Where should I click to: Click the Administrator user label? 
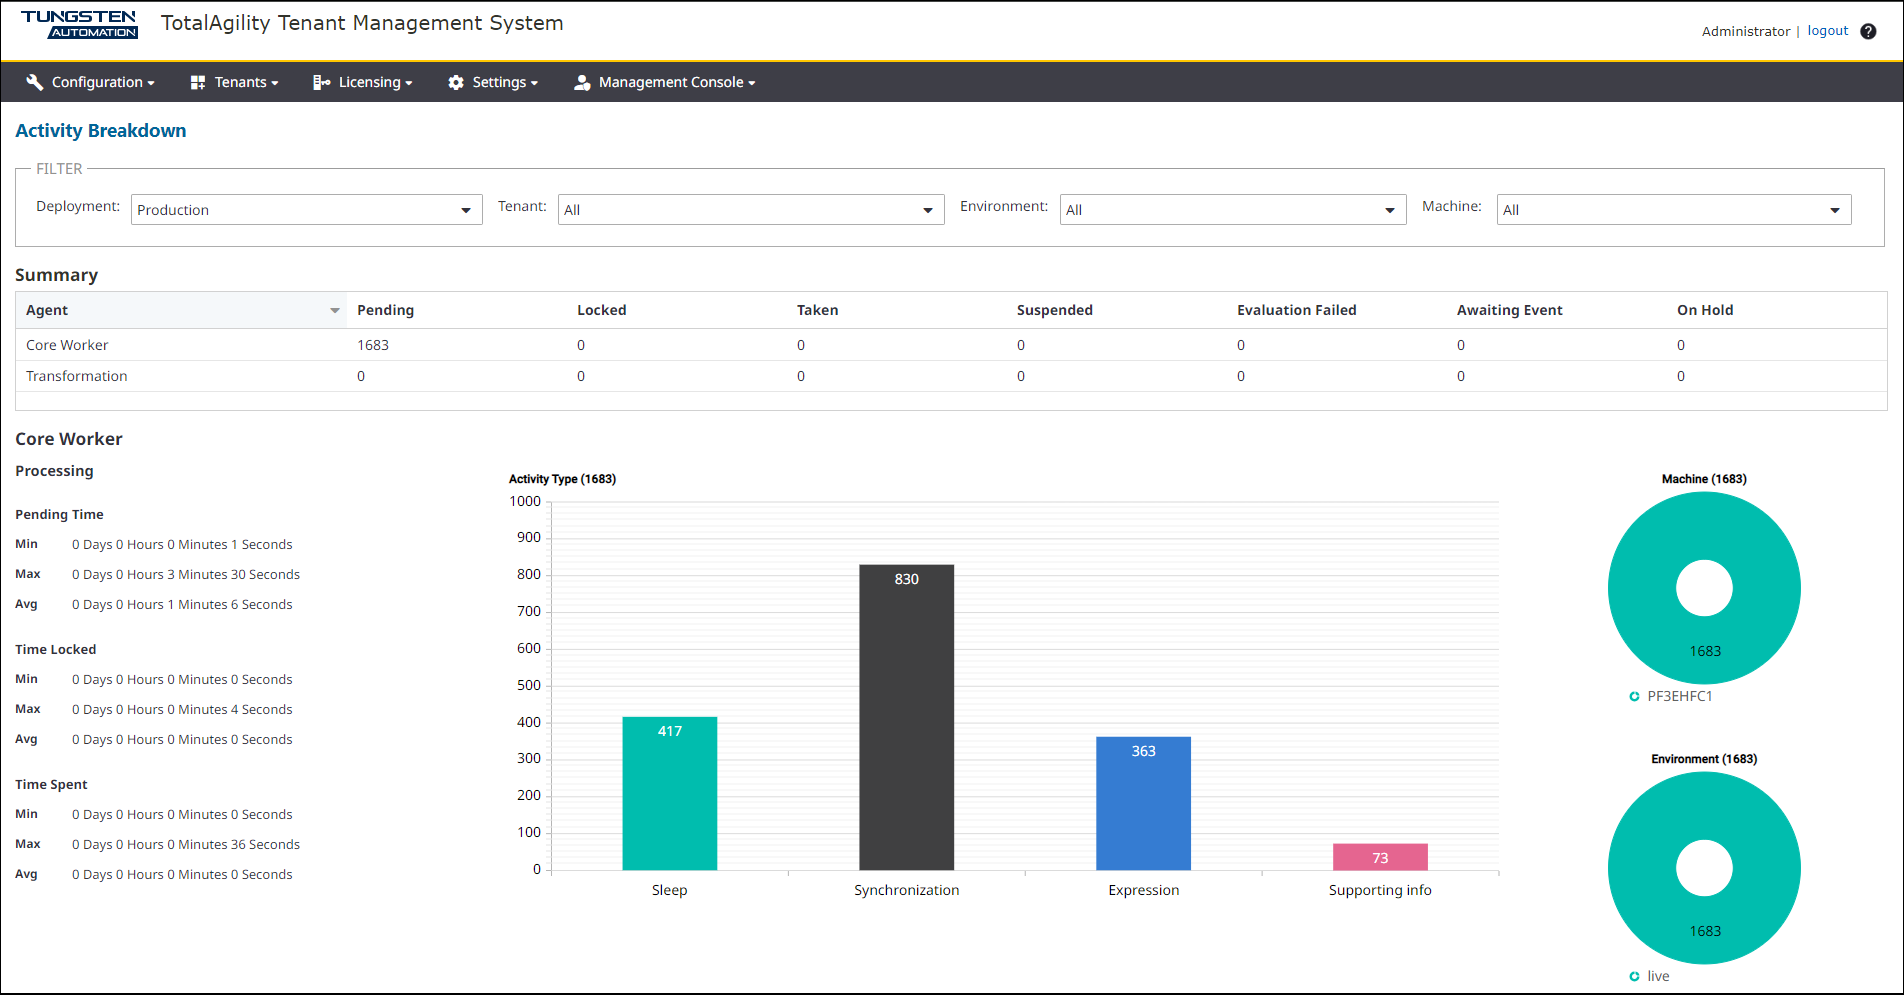click(x=1746, y=31)
